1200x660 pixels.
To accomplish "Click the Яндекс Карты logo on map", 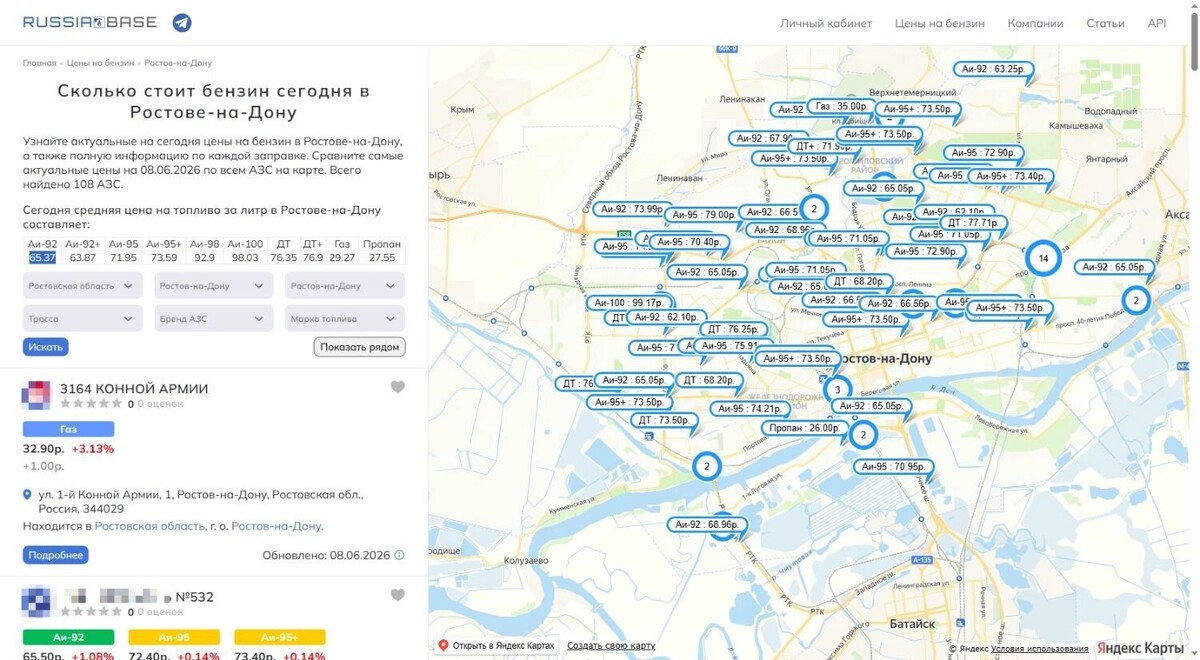I will (1140, 648).
